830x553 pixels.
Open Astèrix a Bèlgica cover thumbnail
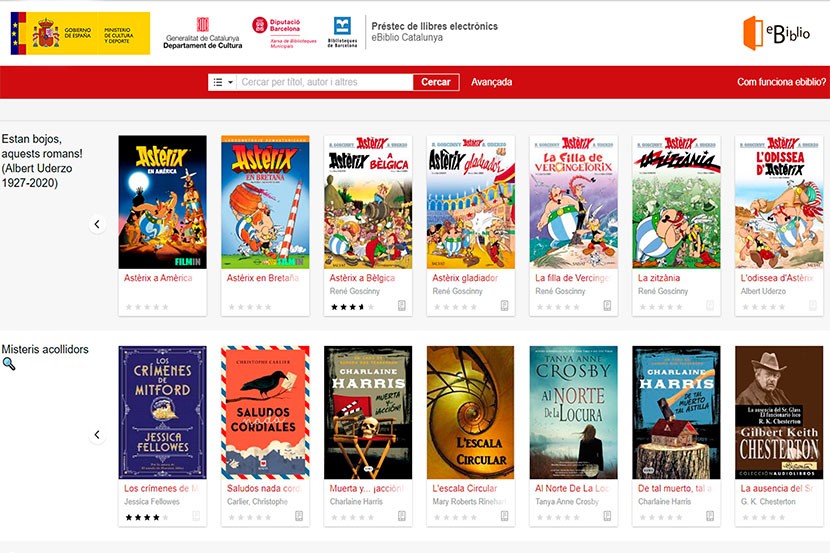click(x=368, y=202)
